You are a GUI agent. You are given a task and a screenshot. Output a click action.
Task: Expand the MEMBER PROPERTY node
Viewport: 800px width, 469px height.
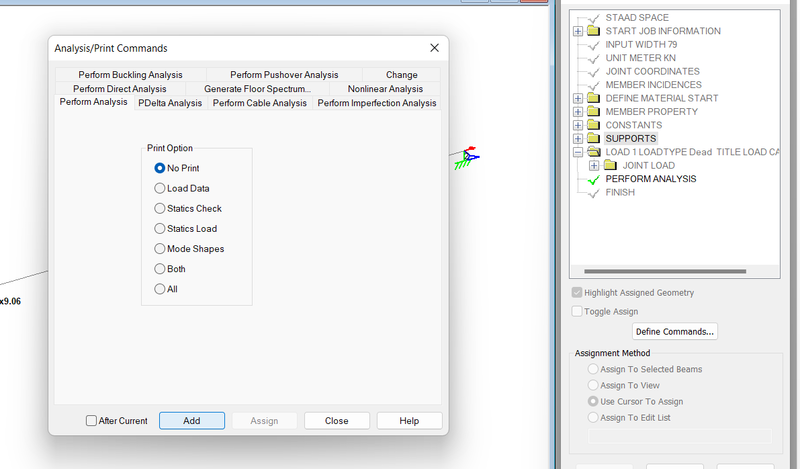[x=578, y=112]
